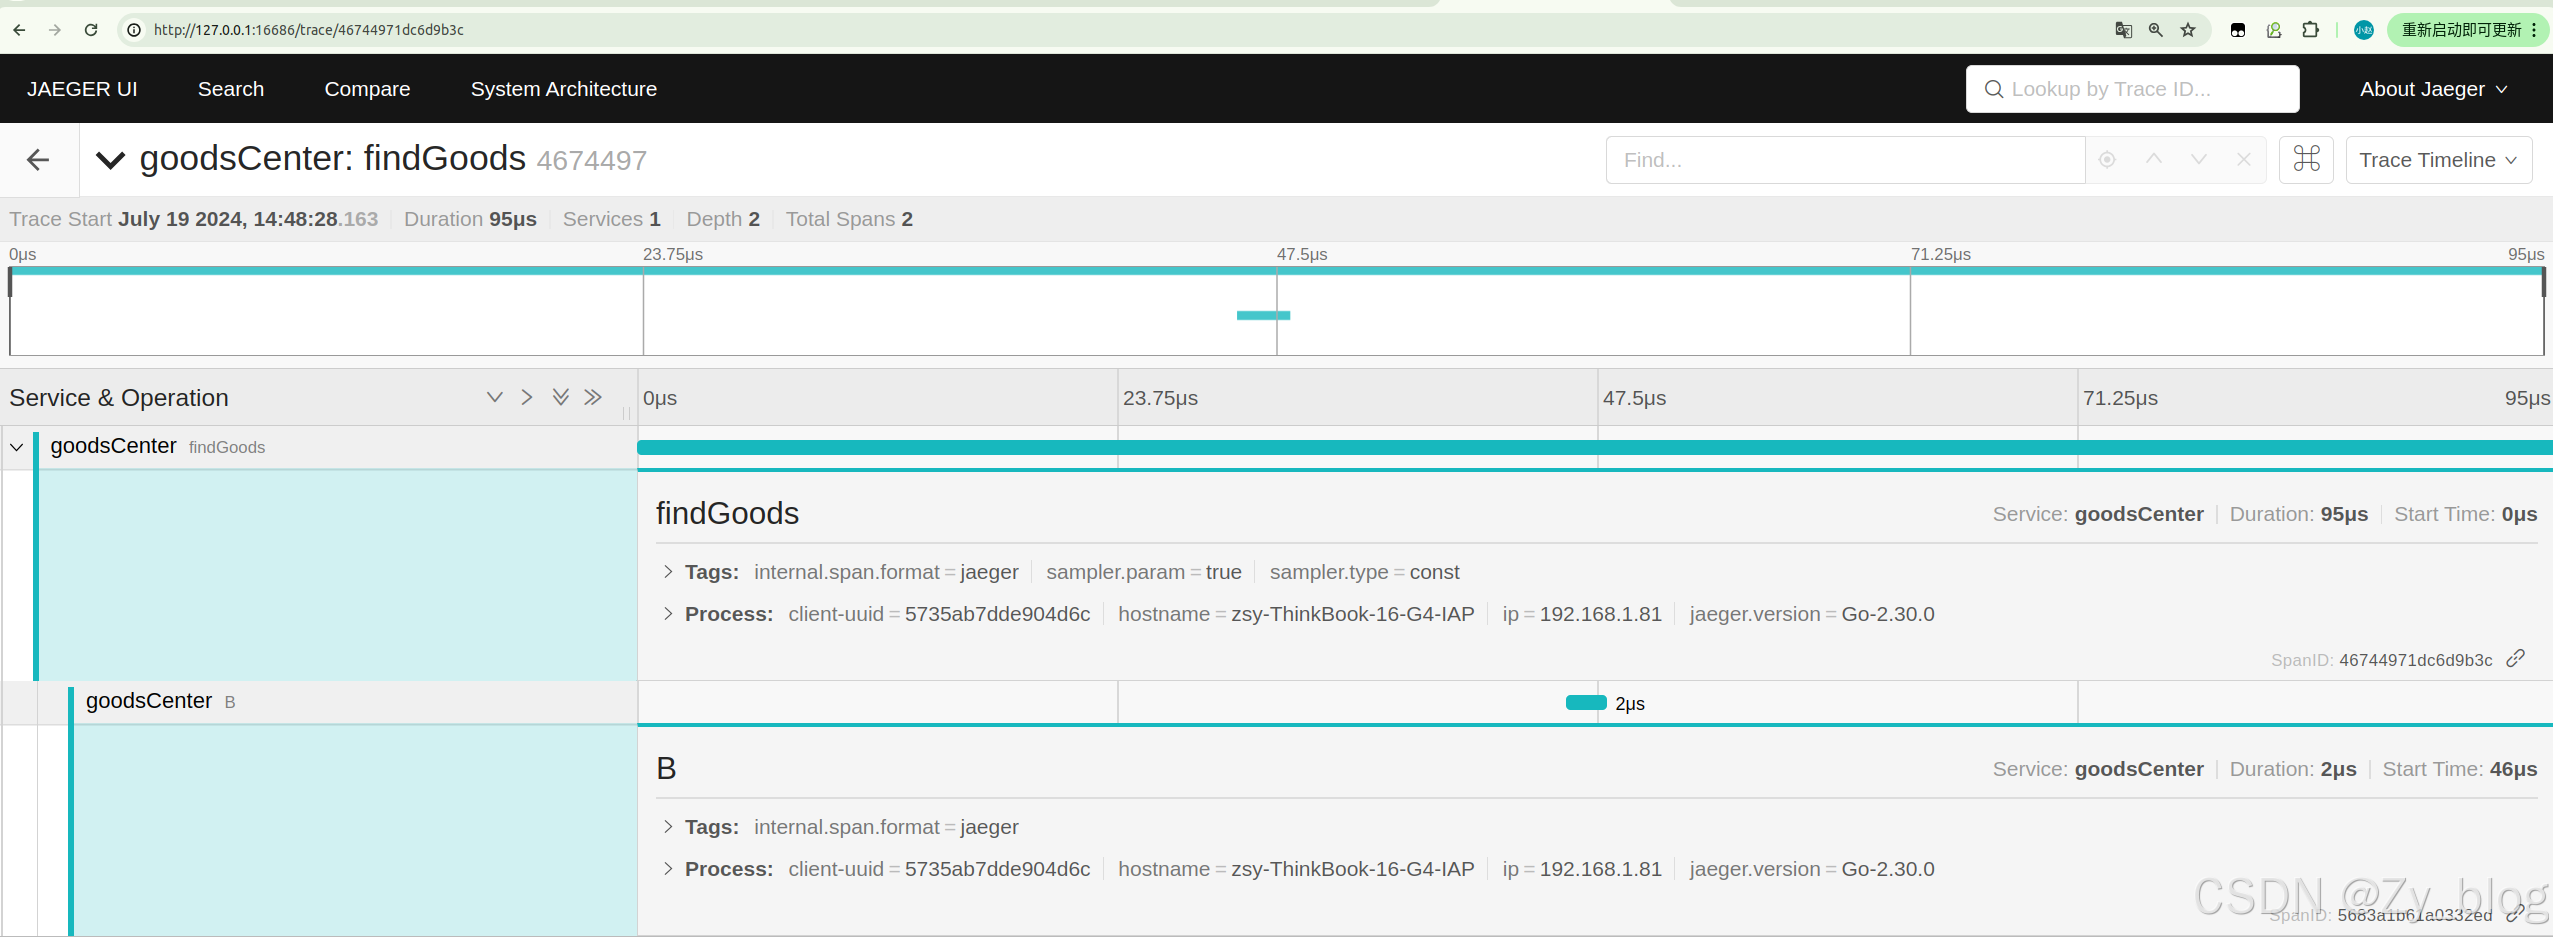Open keyboard shortcuts command icon
The height and width of the screenshot is (939, 2553).
2306,160
